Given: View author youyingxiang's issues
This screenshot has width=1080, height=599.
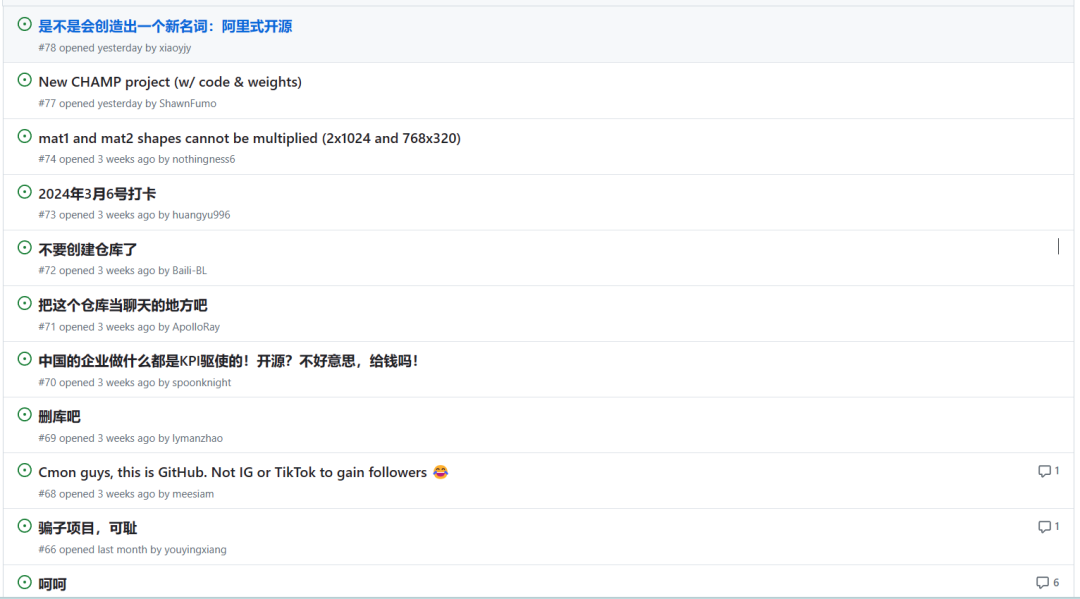Looking at the screenshot, I should point(195,550).
